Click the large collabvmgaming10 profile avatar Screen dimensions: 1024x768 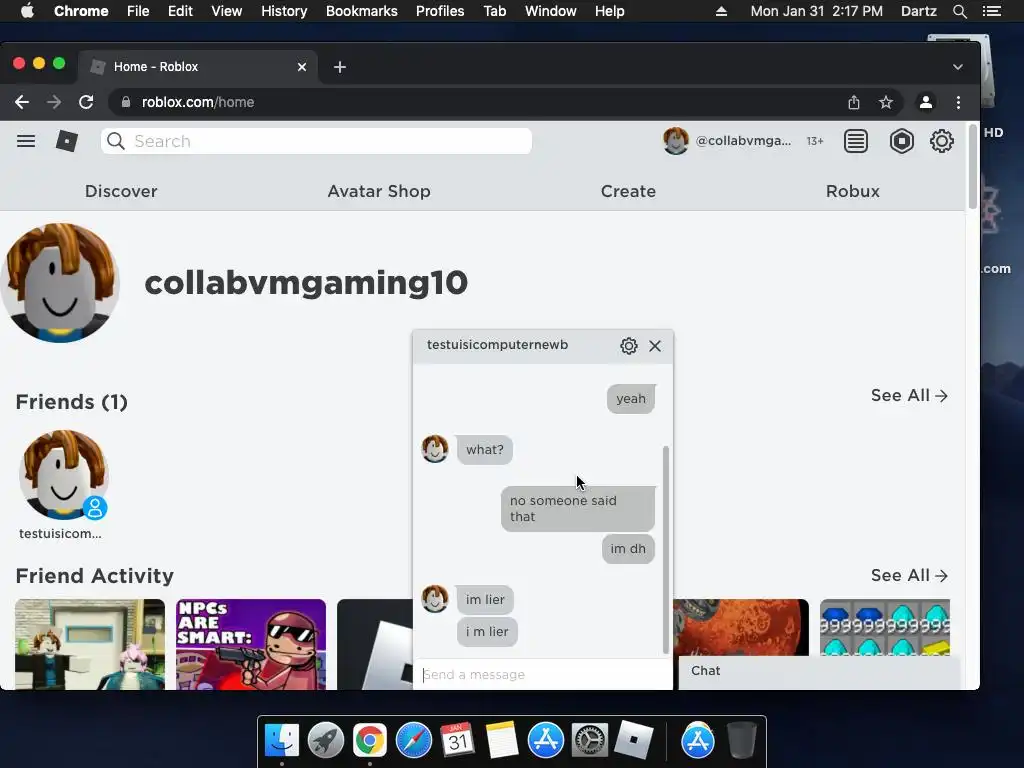click(x=59, y=283)
